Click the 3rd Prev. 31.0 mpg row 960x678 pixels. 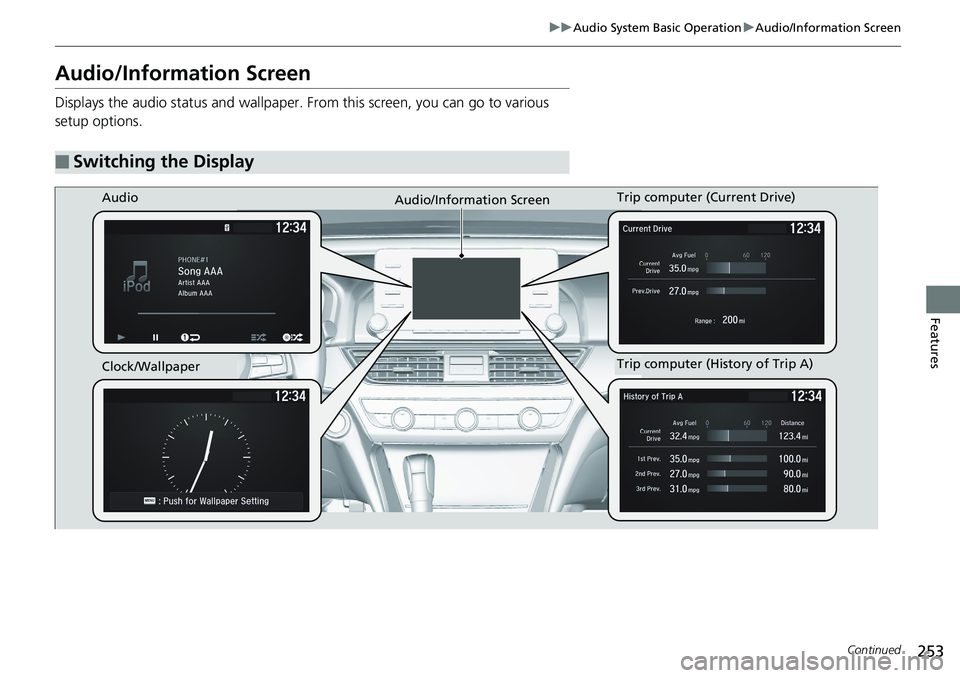point(722,489)
